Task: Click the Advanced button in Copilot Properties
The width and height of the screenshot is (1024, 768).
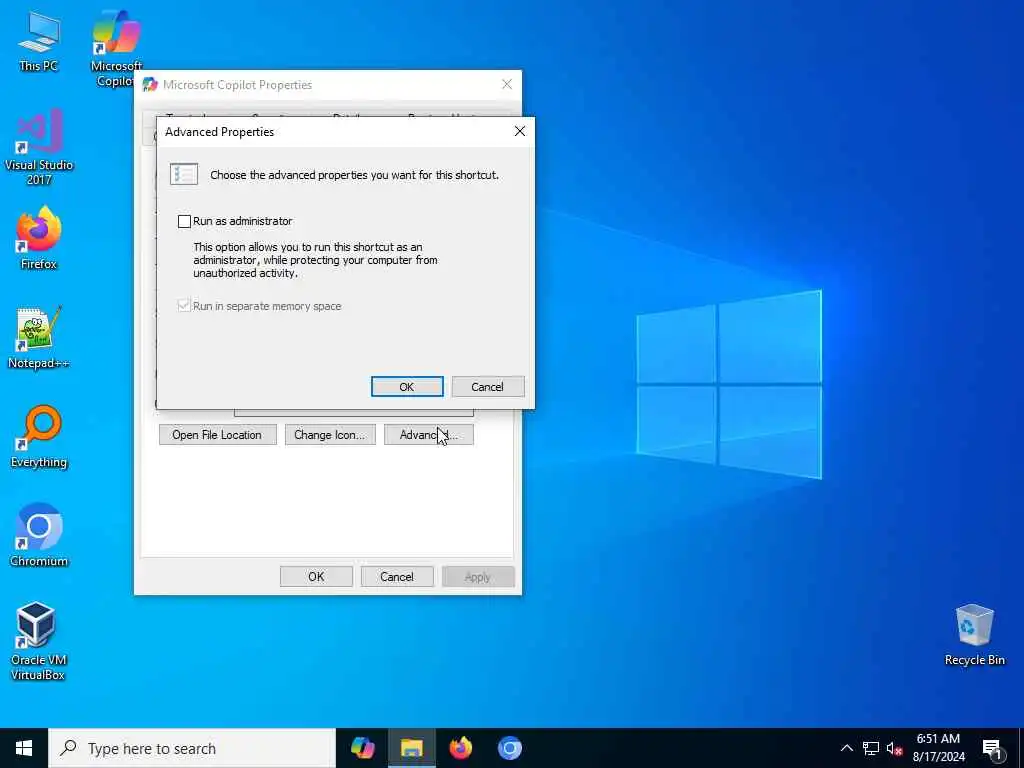Action: (x=428, y=435)
